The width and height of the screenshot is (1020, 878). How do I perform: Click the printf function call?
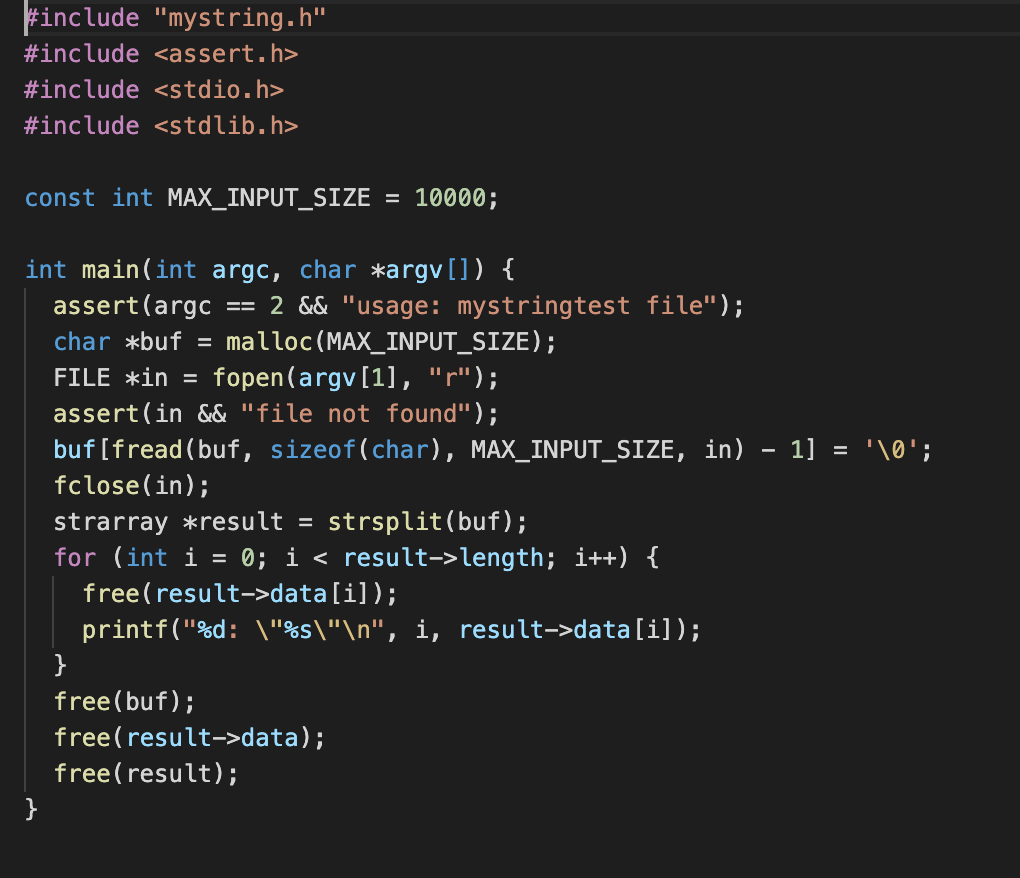coord(118,629)
